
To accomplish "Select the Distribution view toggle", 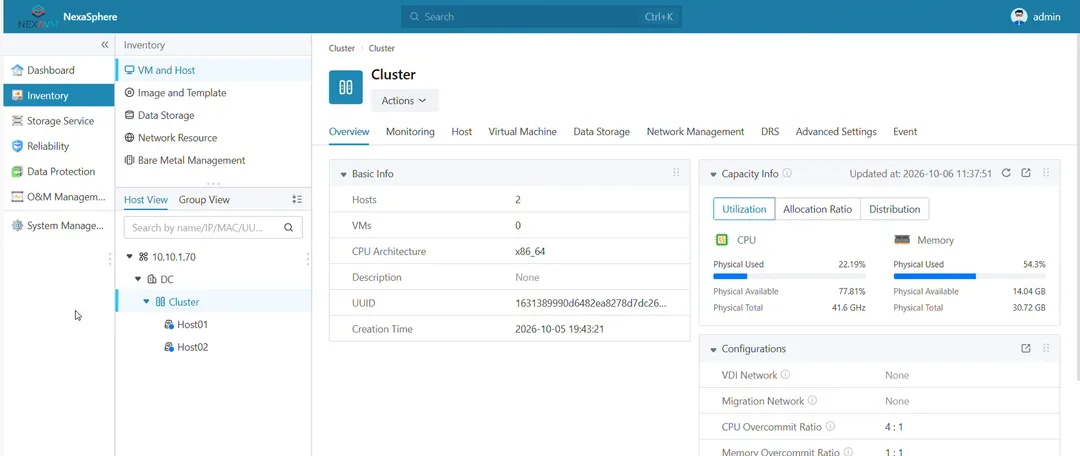I will tap(895, 209).
